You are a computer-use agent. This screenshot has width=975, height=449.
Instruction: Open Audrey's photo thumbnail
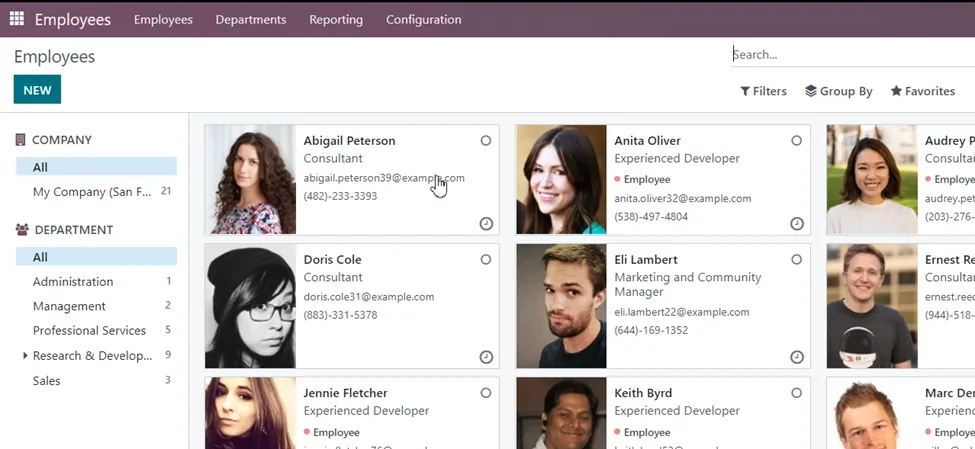coord(872,179)
